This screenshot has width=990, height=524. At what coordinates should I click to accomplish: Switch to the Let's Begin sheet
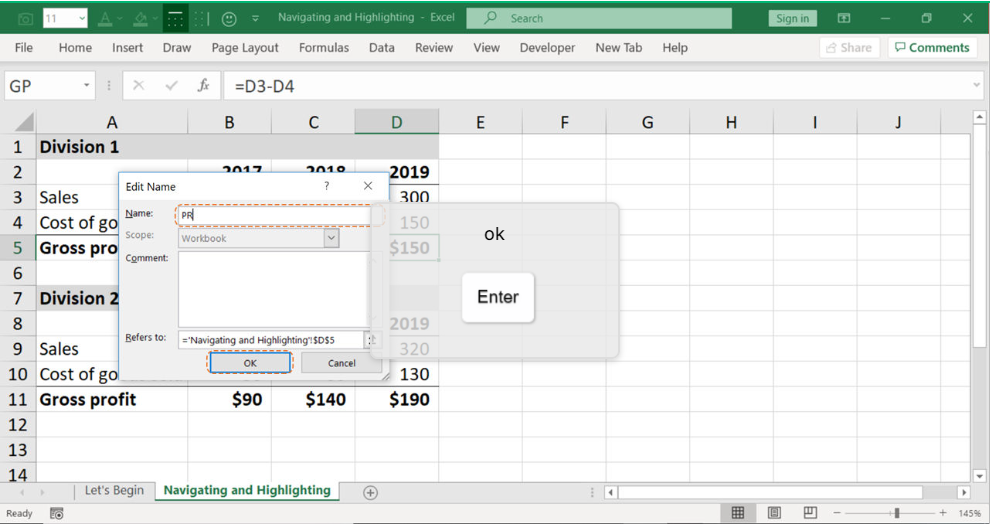114,491
